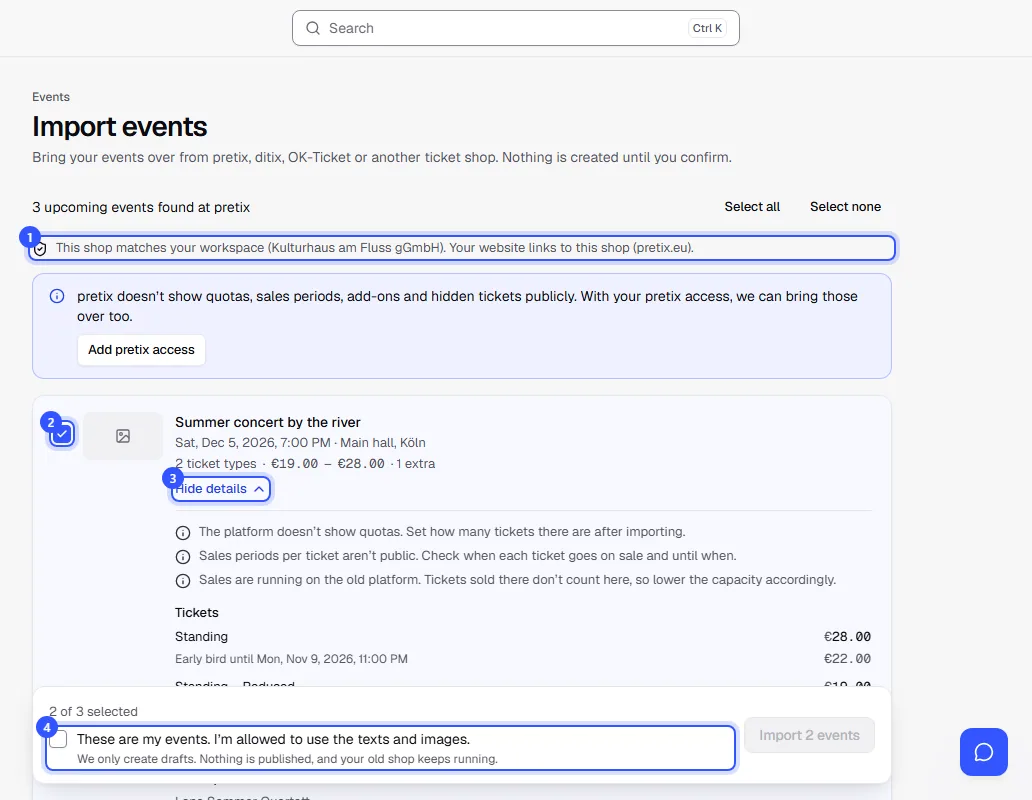Click the shield verified icon in workspace notice
This screenshot has height=800, width=1032.
(x=41, y=249)
